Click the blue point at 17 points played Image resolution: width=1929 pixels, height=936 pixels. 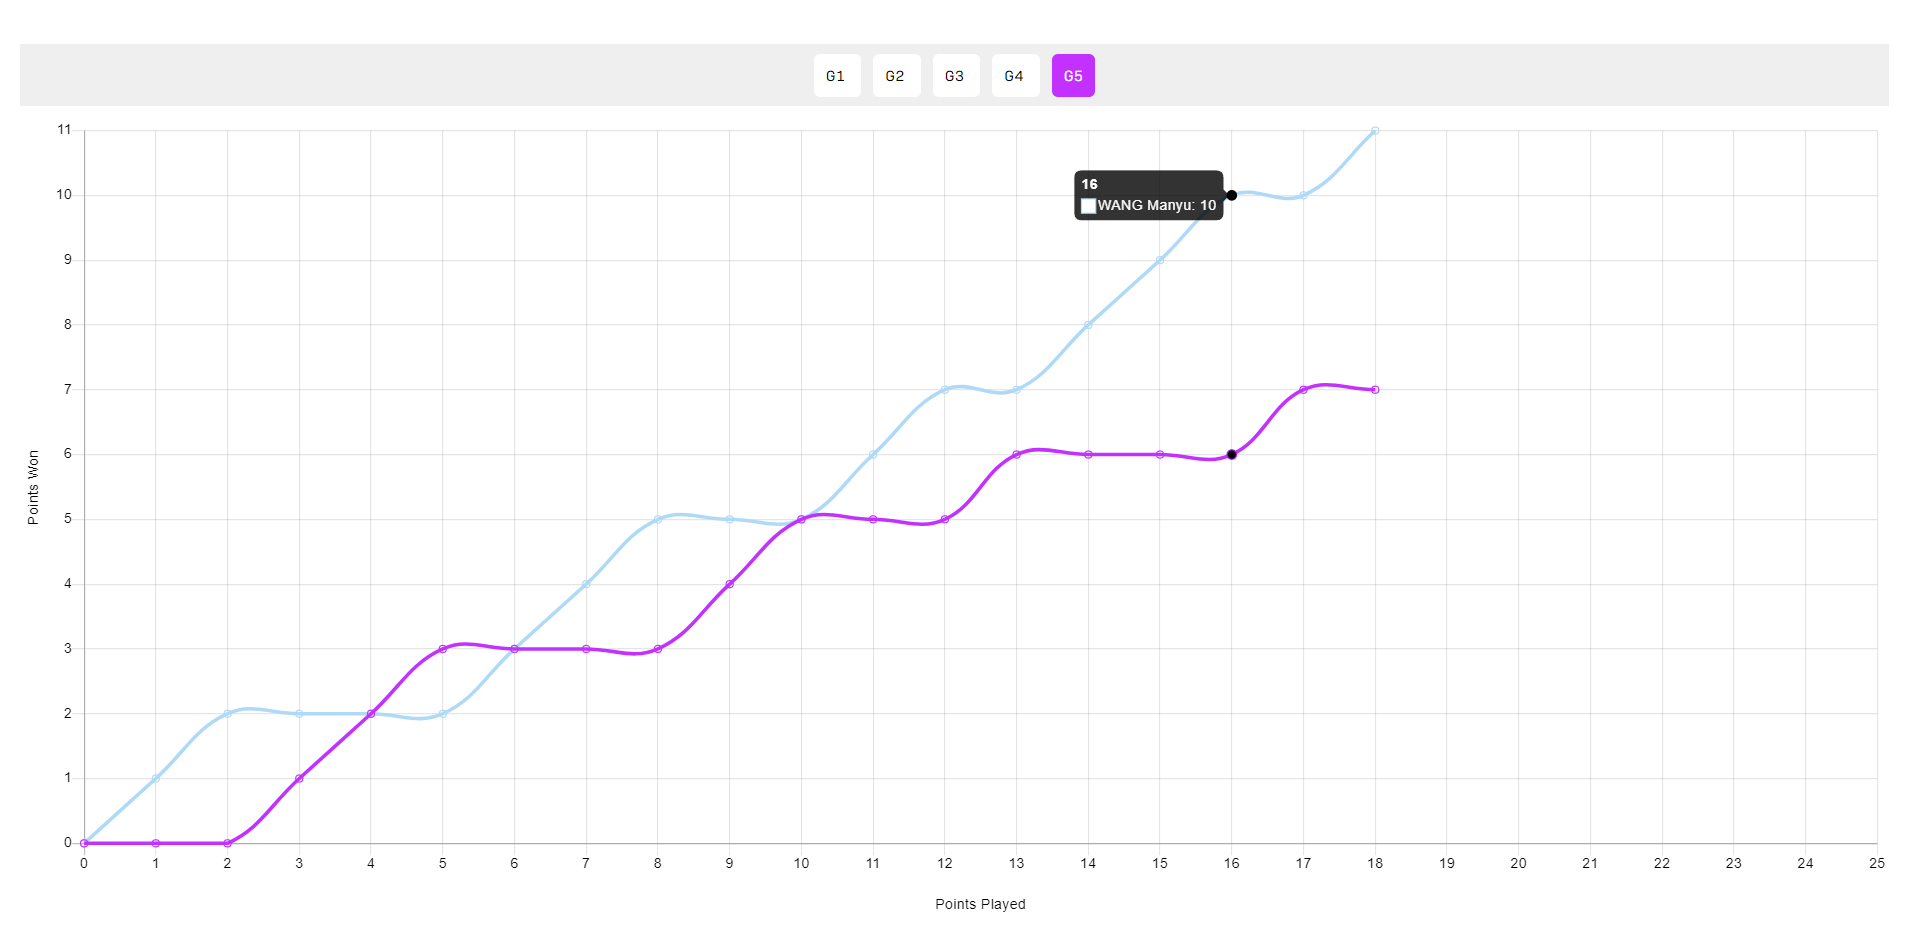point(1303,196)
